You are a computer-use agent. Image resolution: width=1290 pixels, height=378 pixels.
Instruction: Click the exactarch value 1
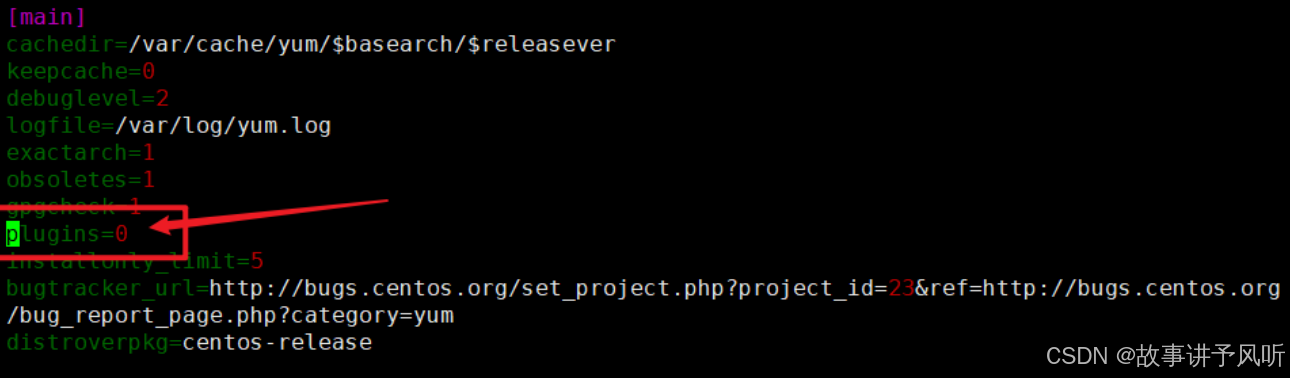point(148,153)
